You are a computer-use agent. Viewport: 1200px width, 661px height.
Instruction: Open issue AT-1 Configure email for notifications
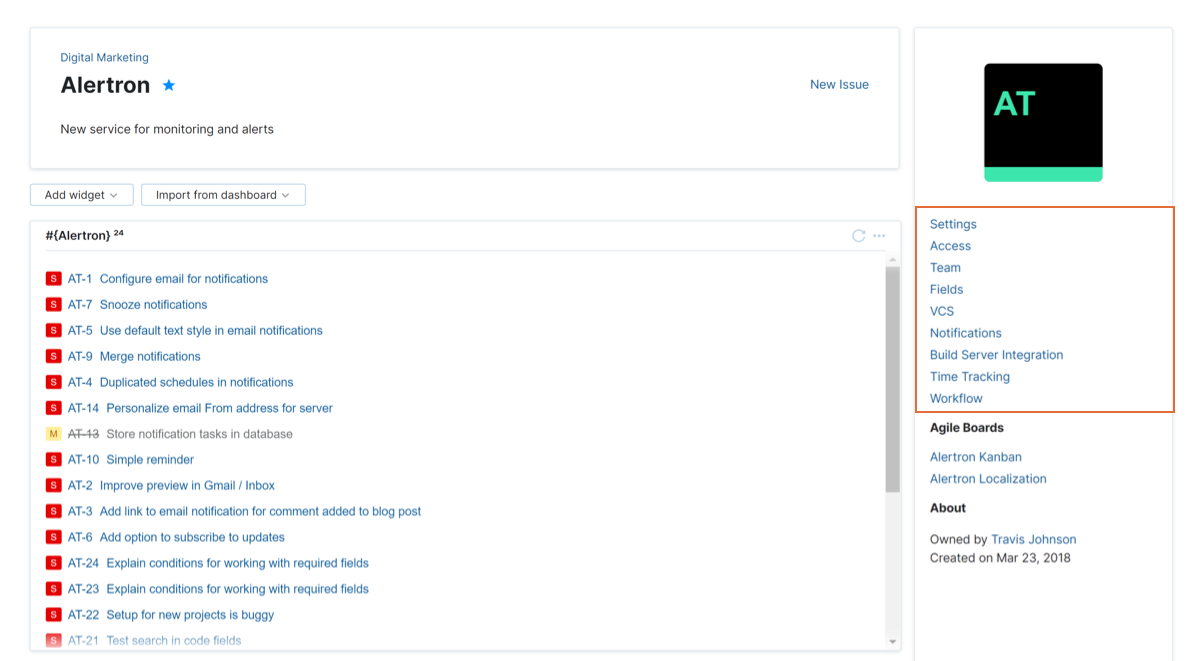183,278
